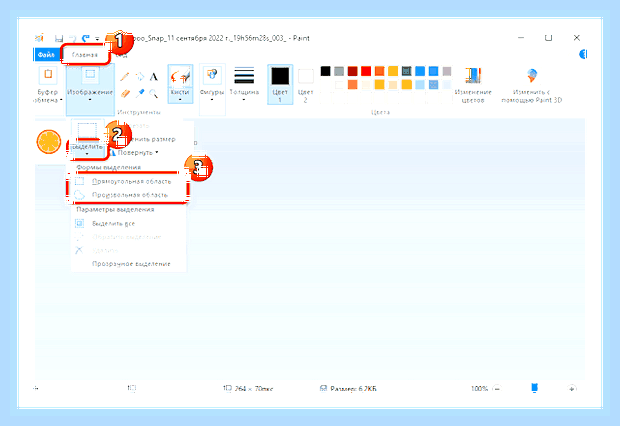Click the Undo arrow in title bar

click(x=72, y=38)
